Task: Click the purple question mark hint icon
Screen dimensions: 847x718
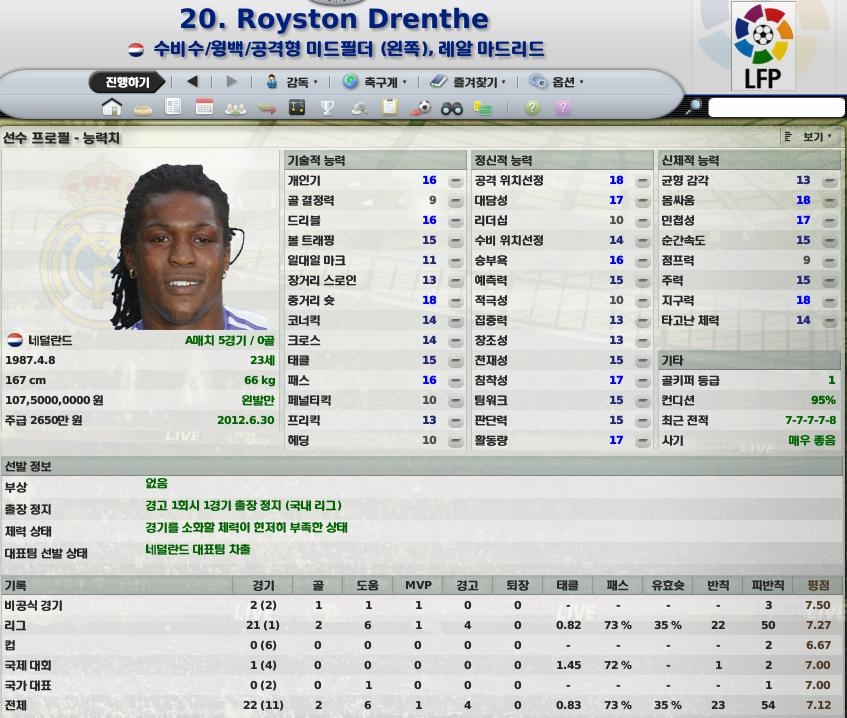Action: [x=563, y=108]
